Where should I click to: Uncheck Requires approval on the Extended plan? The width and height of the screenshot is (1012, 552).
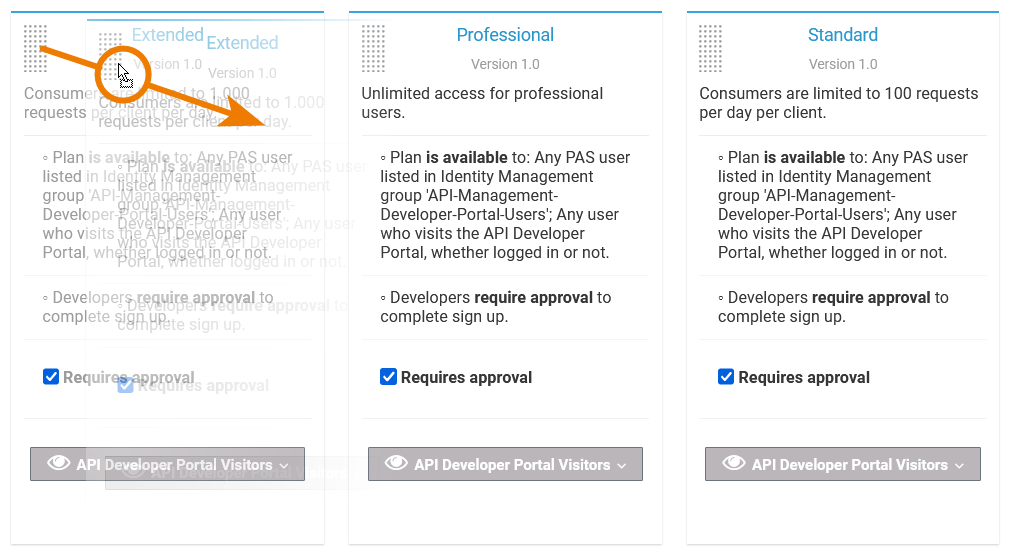pos(51,377)
